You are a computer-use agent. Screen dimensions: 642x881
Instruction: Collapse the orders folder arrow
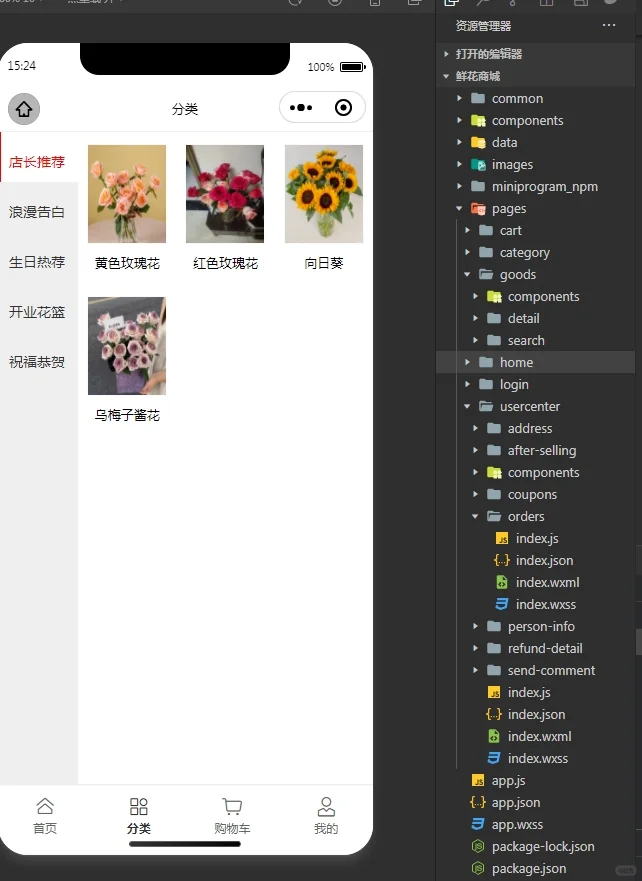475,516
